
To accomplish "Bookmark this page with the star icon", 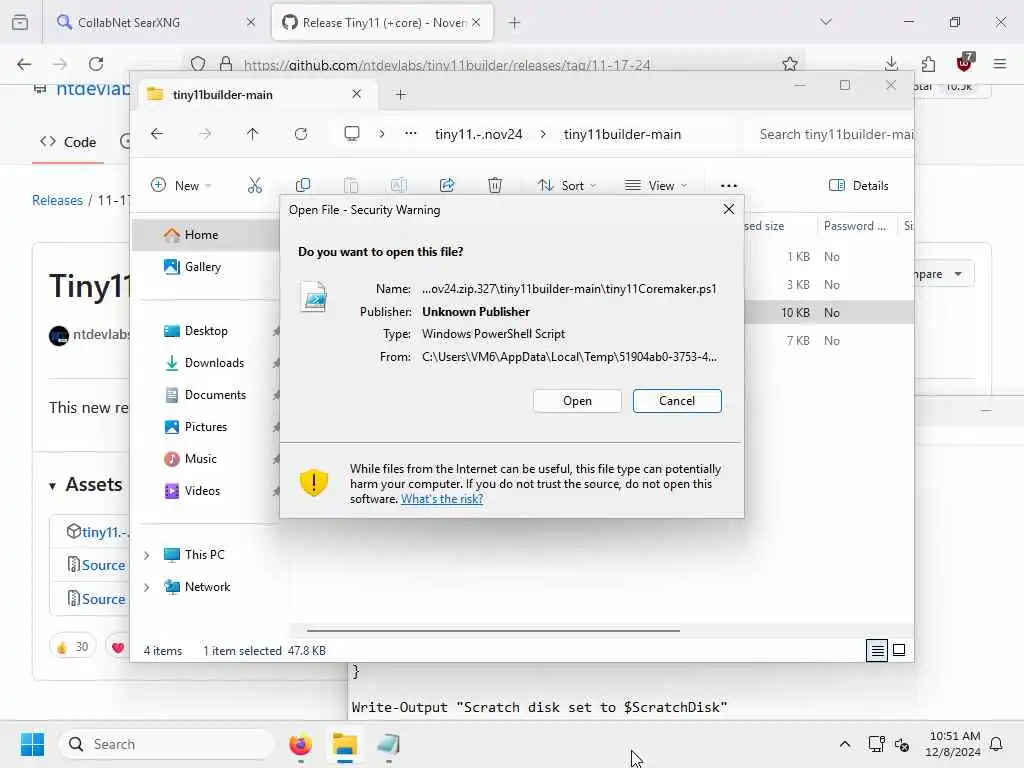I will click(x=790, y=64).
